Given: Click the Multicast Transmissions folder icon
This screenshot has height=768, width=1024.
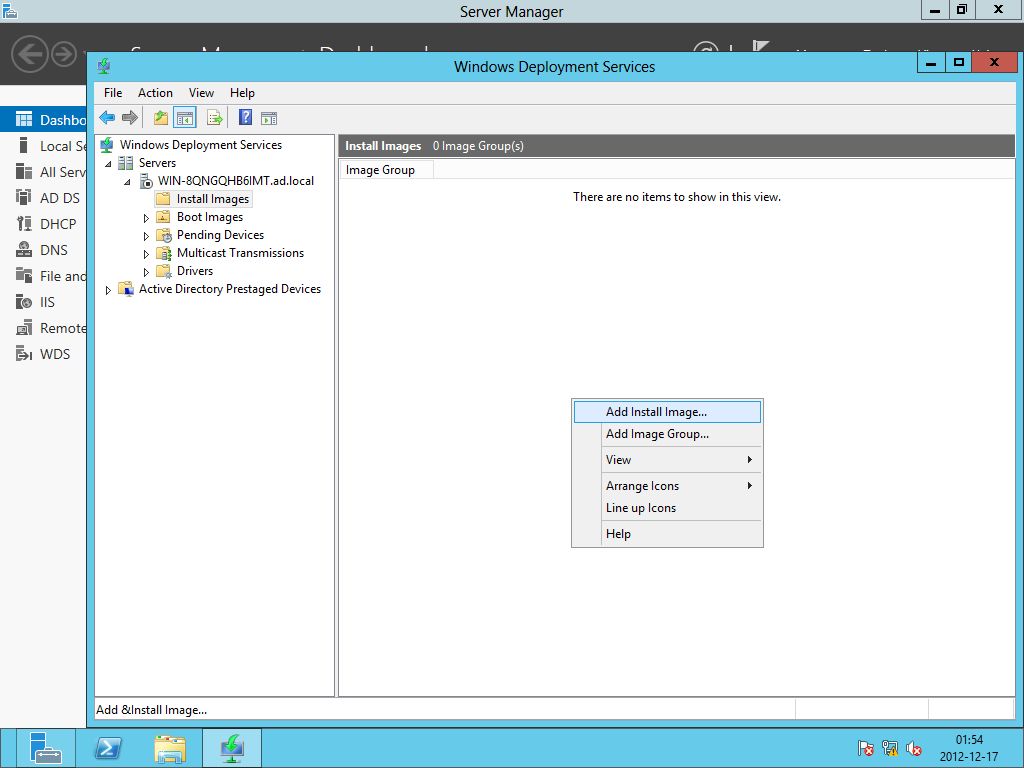Looking at the screenshot, I should tap(164, 253).
